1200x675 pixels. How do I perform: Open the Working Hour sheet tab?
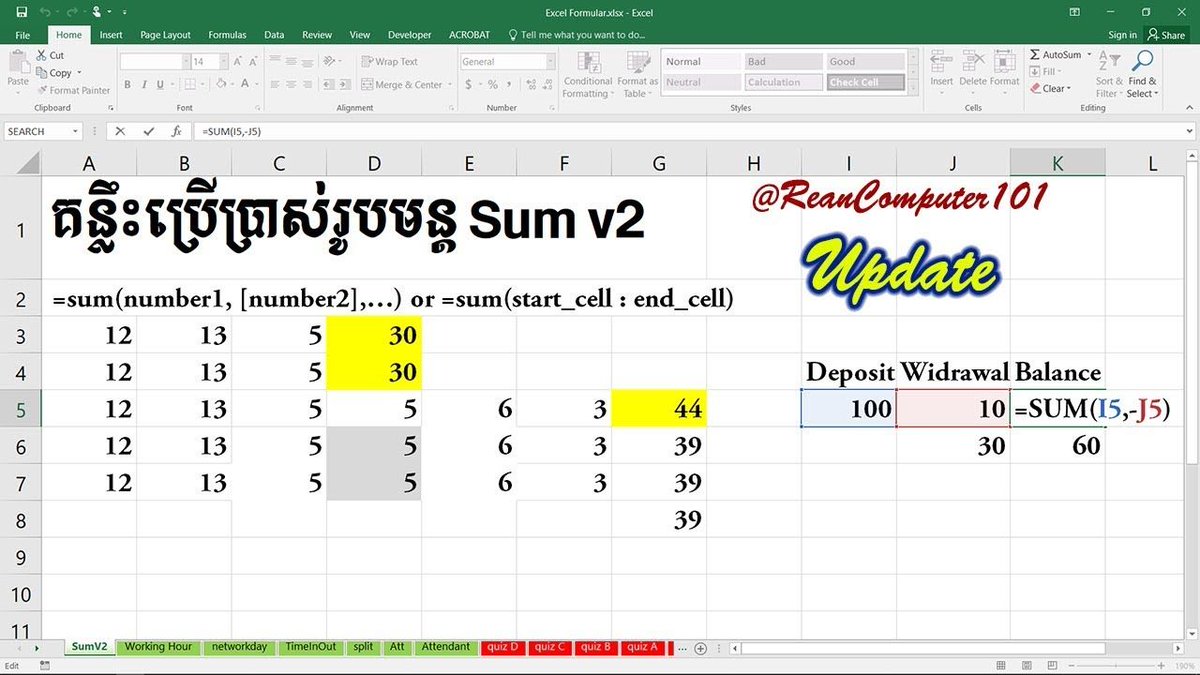[x=157, y=647]
